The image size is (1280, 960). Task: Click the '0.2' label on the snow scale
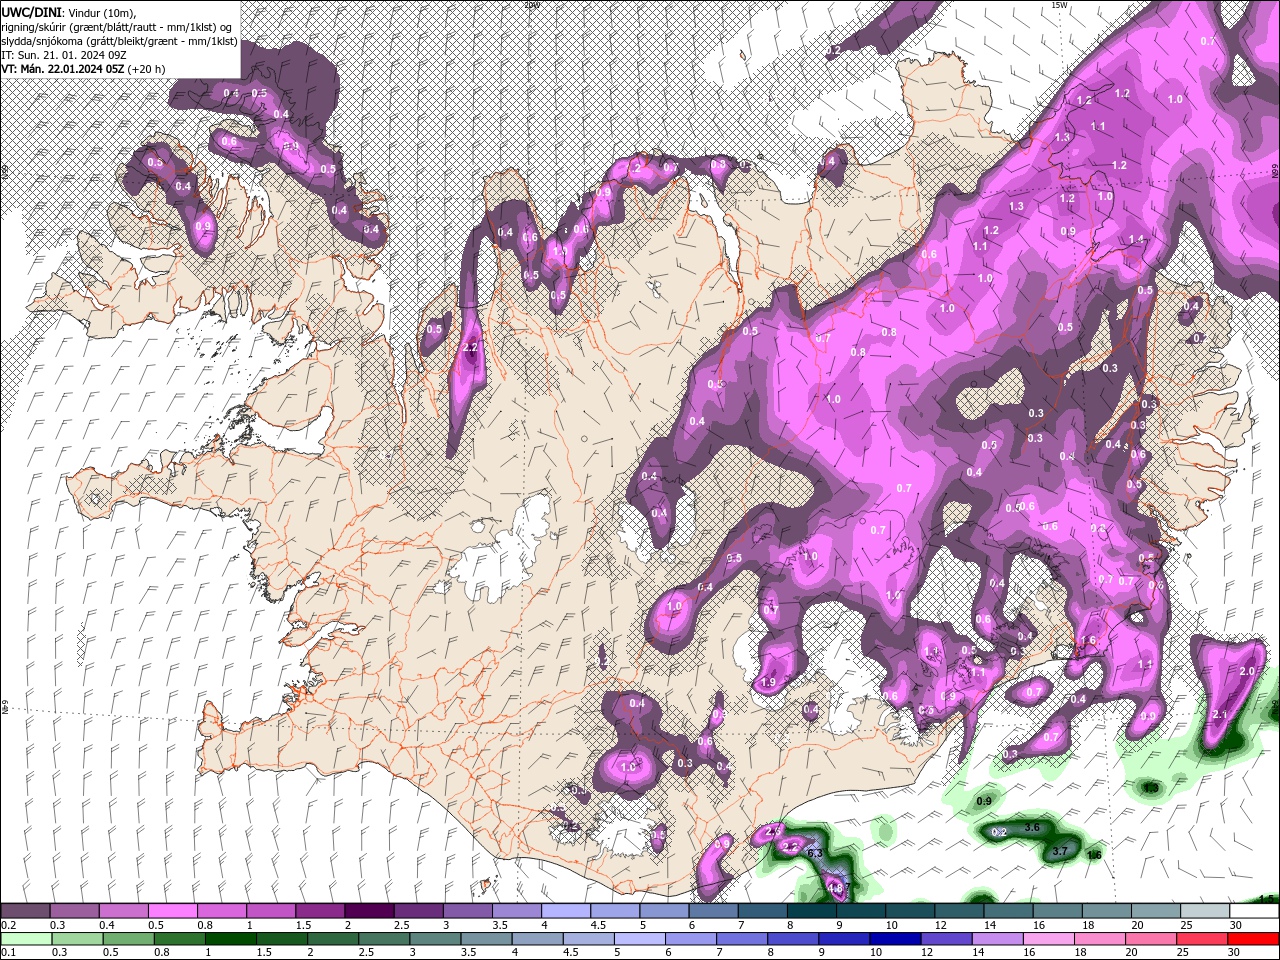point(9,925)
